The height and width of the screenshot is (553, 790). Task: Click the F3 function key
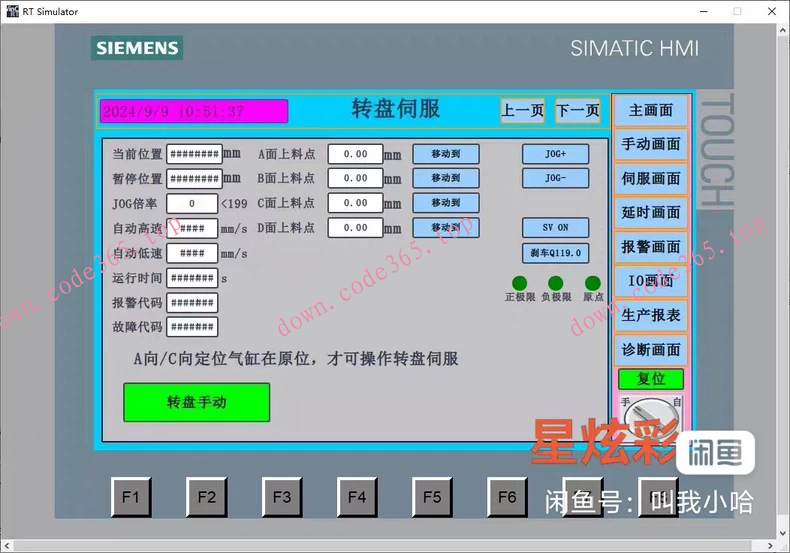(x=282, y=497)
